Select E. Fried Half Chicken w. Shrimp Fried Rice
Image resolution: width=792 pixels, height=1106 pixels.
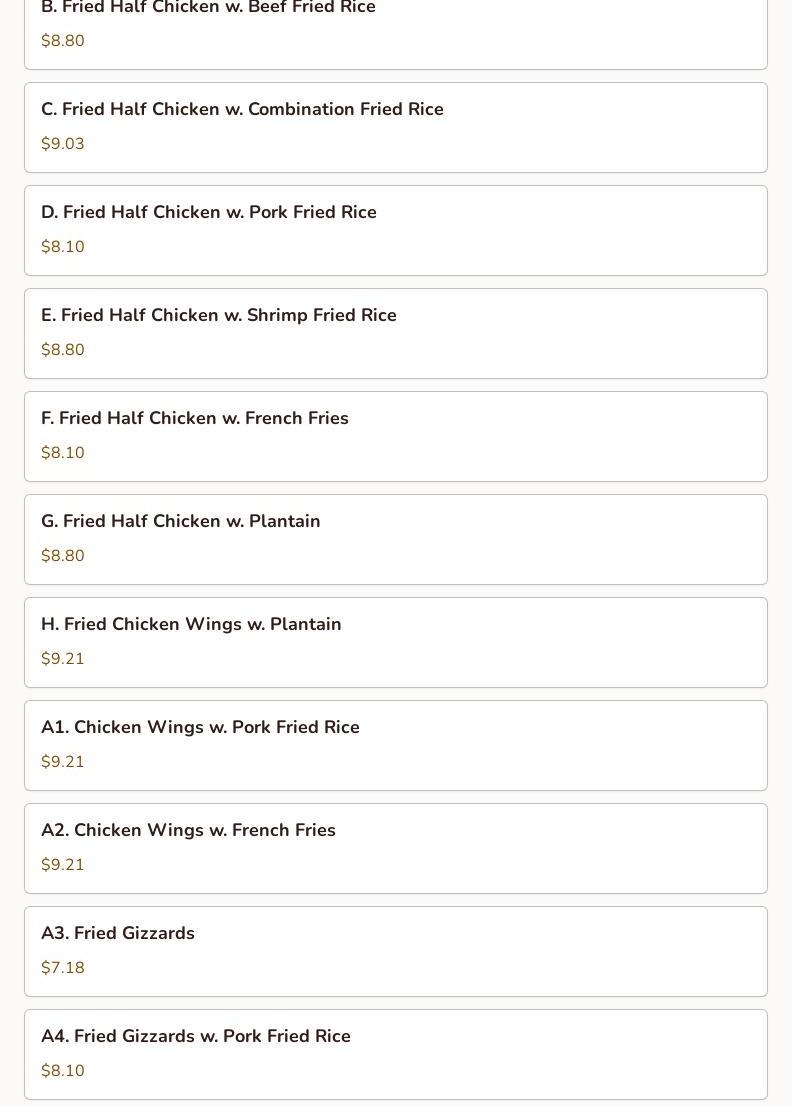click(396, 334)
